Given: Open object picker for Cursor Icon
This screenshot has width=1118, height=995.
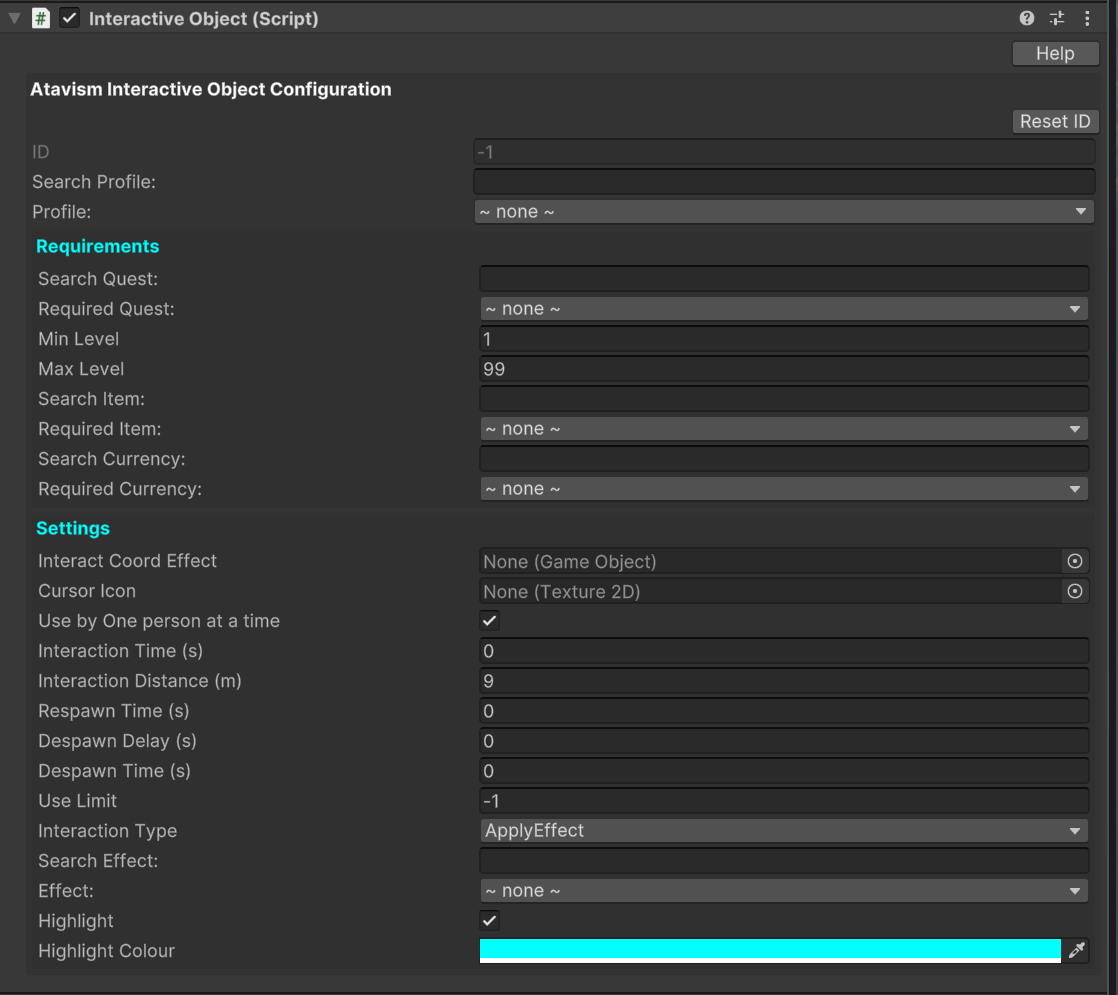Looking at the screenshot, I should (x=1075, y=591).
